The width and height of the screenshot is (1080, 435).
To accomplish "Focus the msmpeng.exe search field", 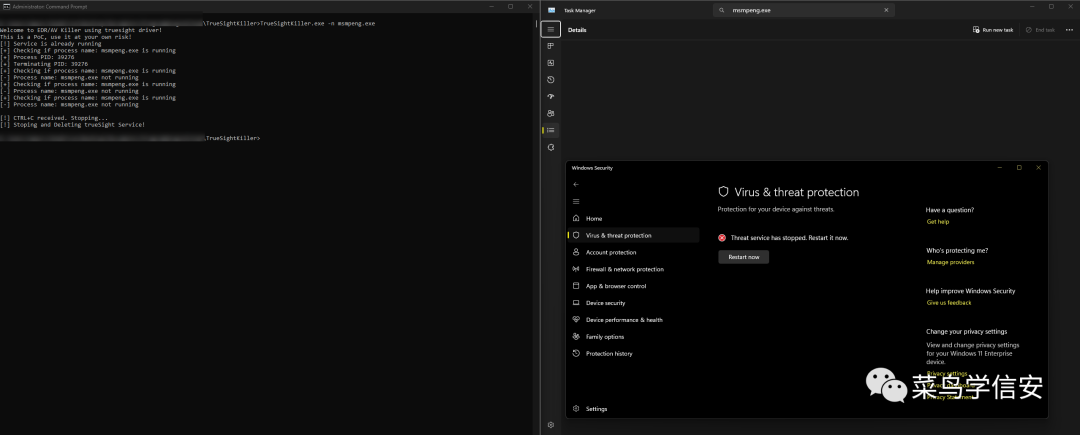I will click(804, 10).
